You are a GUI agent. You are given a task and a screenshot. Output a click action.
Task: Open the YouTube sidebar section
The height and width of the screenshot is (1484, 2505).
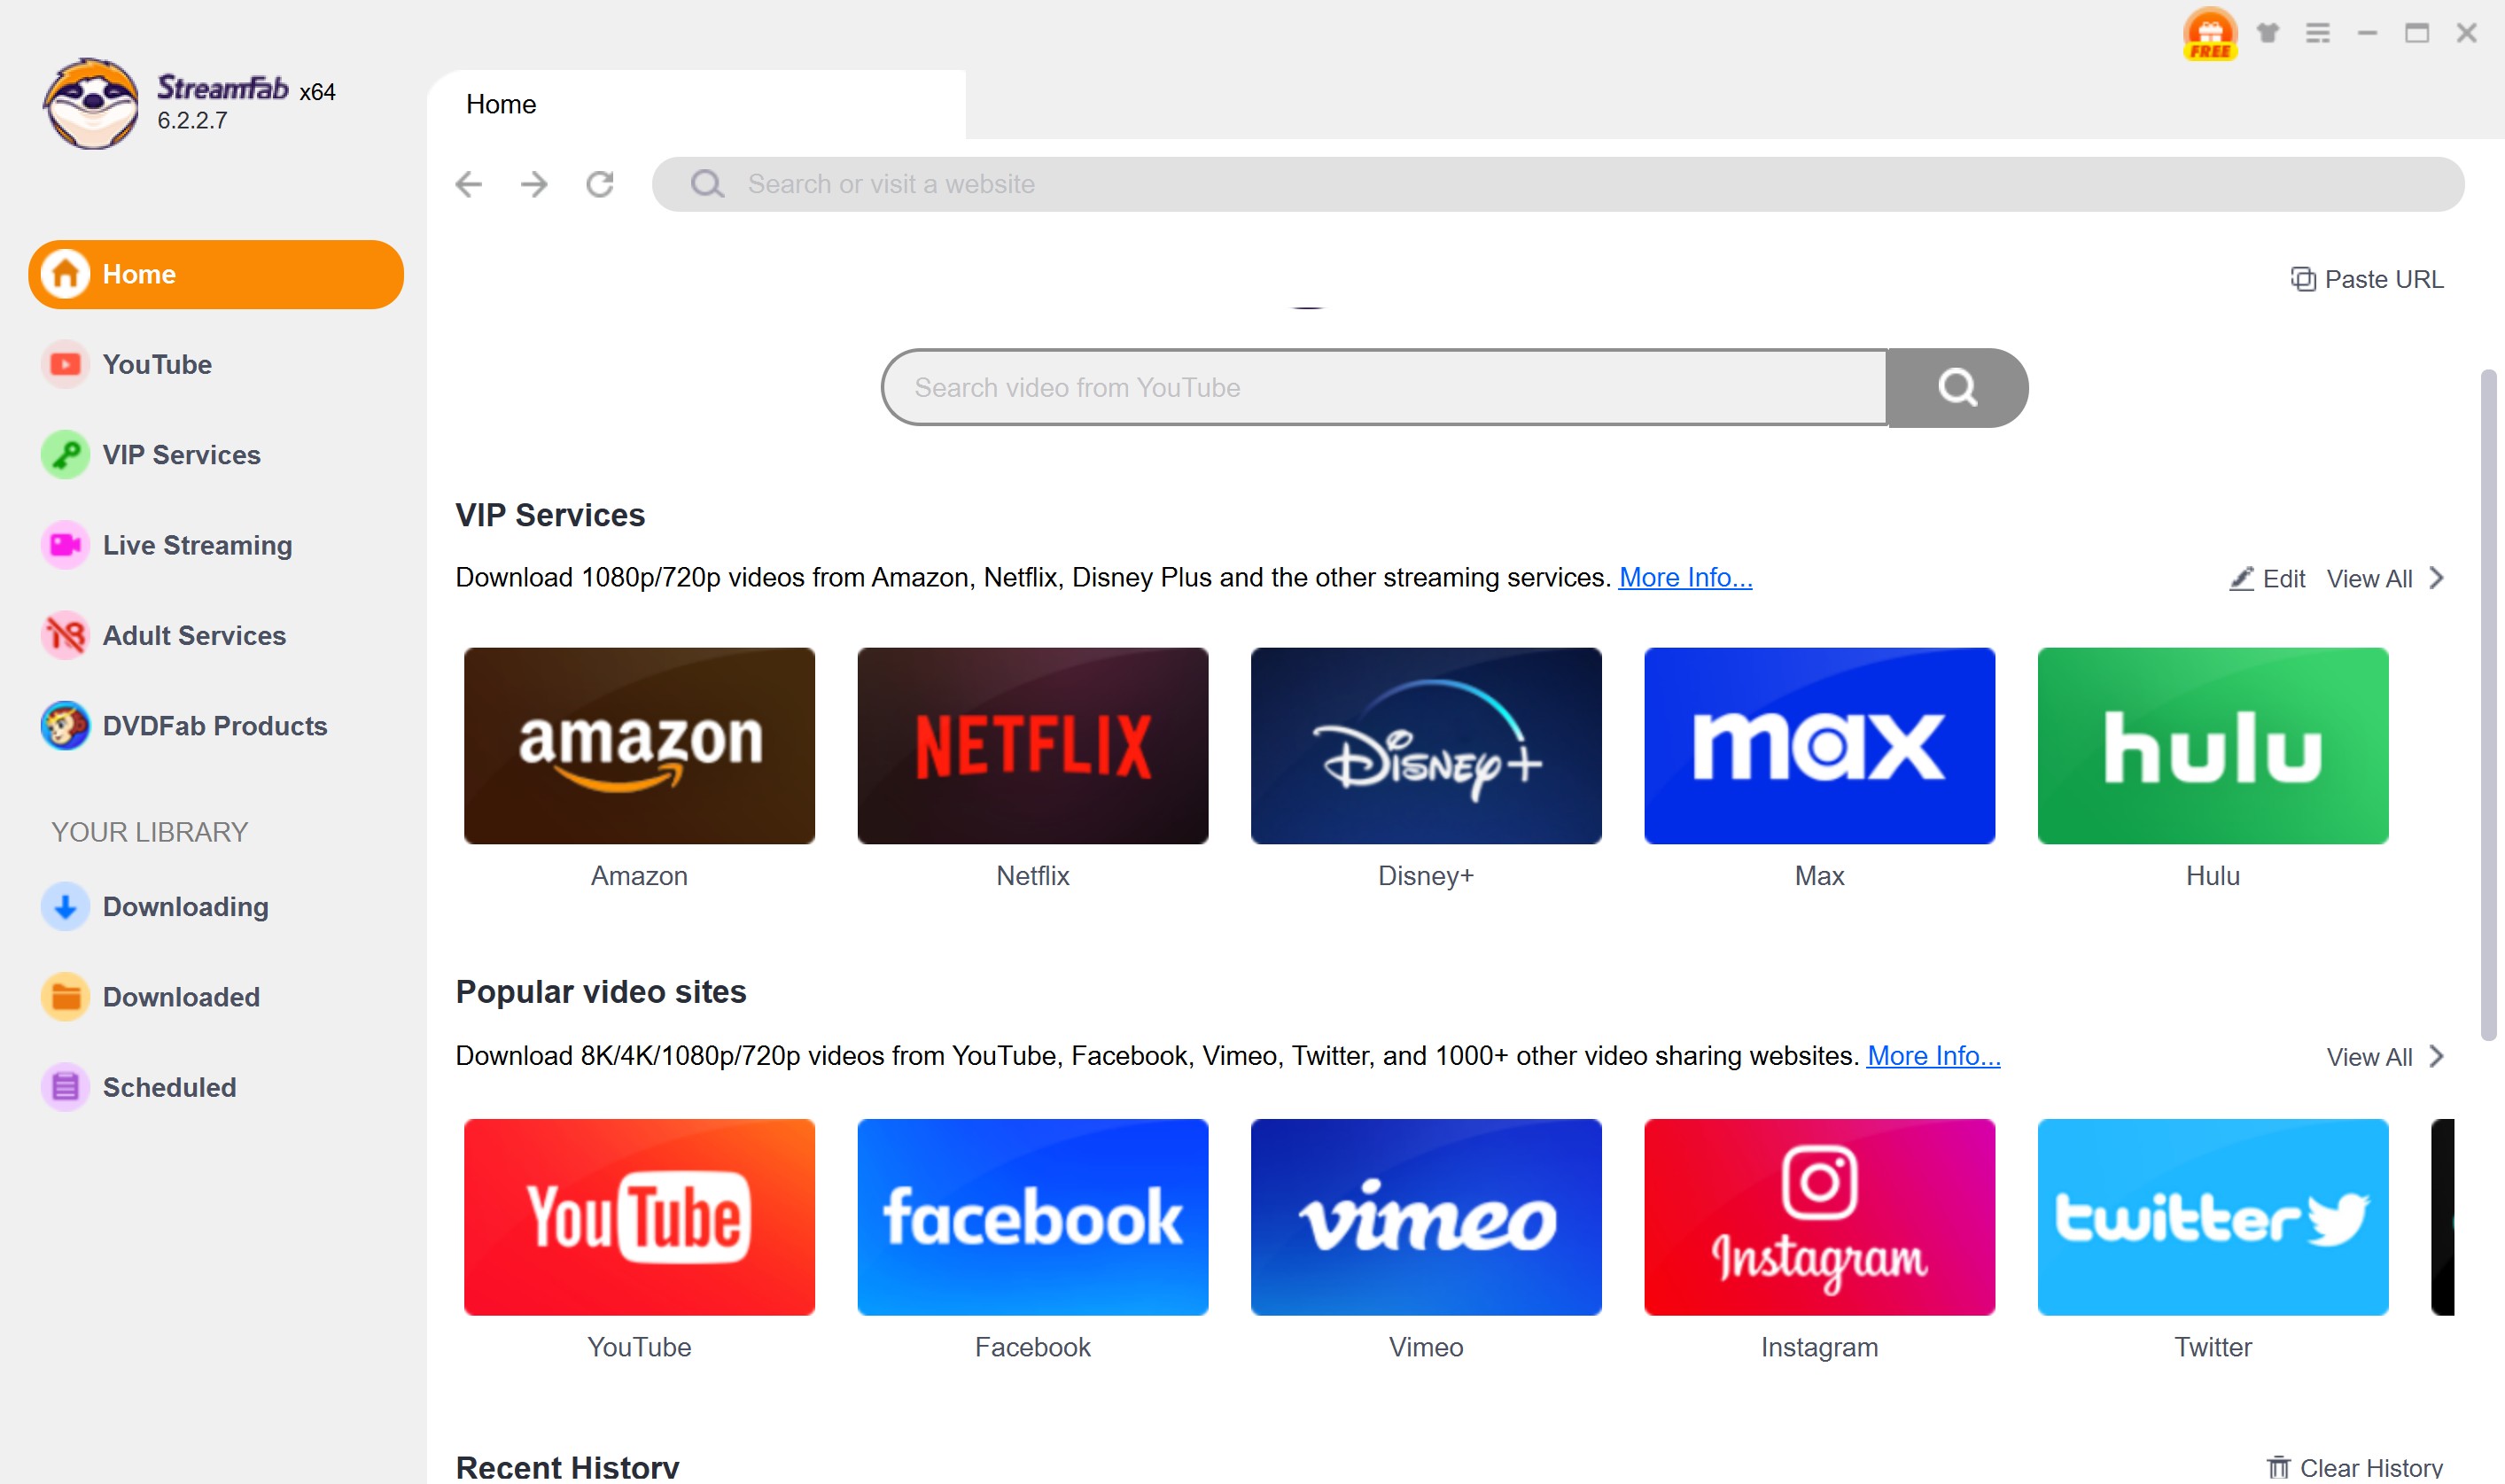point(216,365)
